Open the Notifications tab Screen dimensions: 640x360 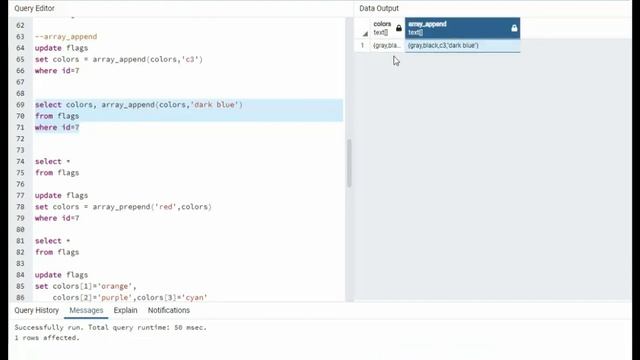[x=169, y=310]
